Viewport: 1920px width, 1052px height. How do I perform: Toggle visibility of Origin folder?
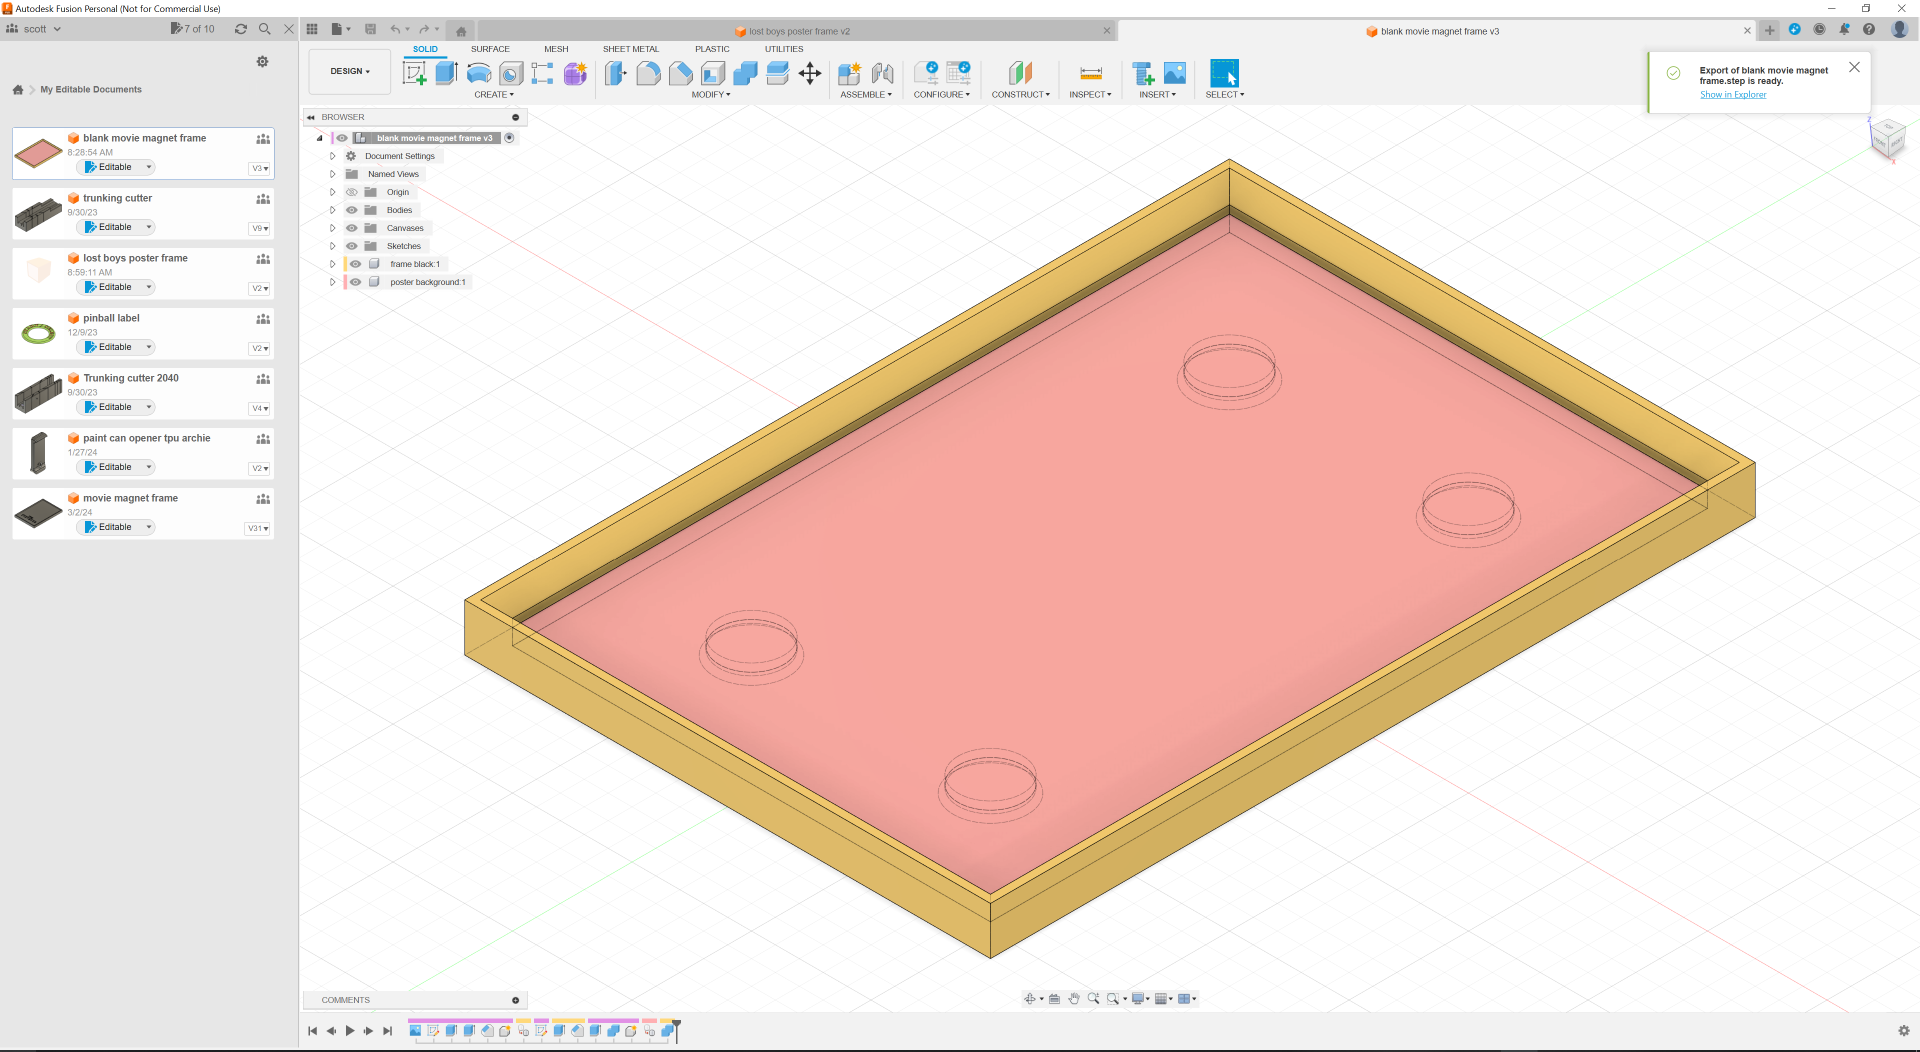coord(352,192)
